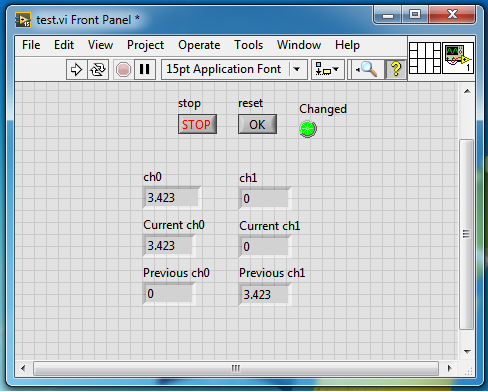The height and width of the screenshot is (392, 488).
Task: Open the font dropdown arrow
Action: click(x=296, y=69)
